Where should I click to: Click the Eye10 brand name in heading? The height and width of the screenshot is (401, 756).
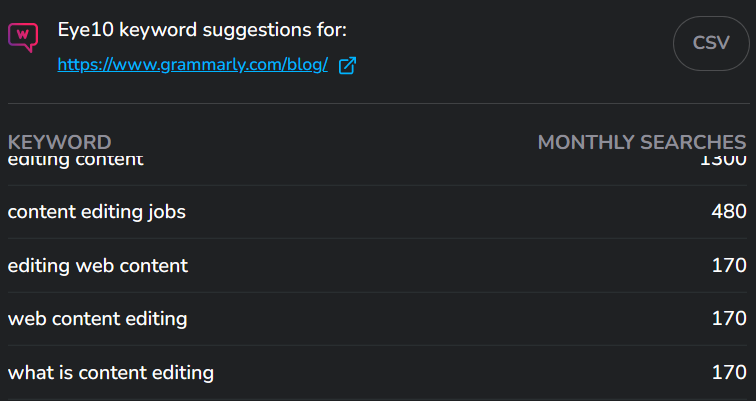tap(85, 30)
